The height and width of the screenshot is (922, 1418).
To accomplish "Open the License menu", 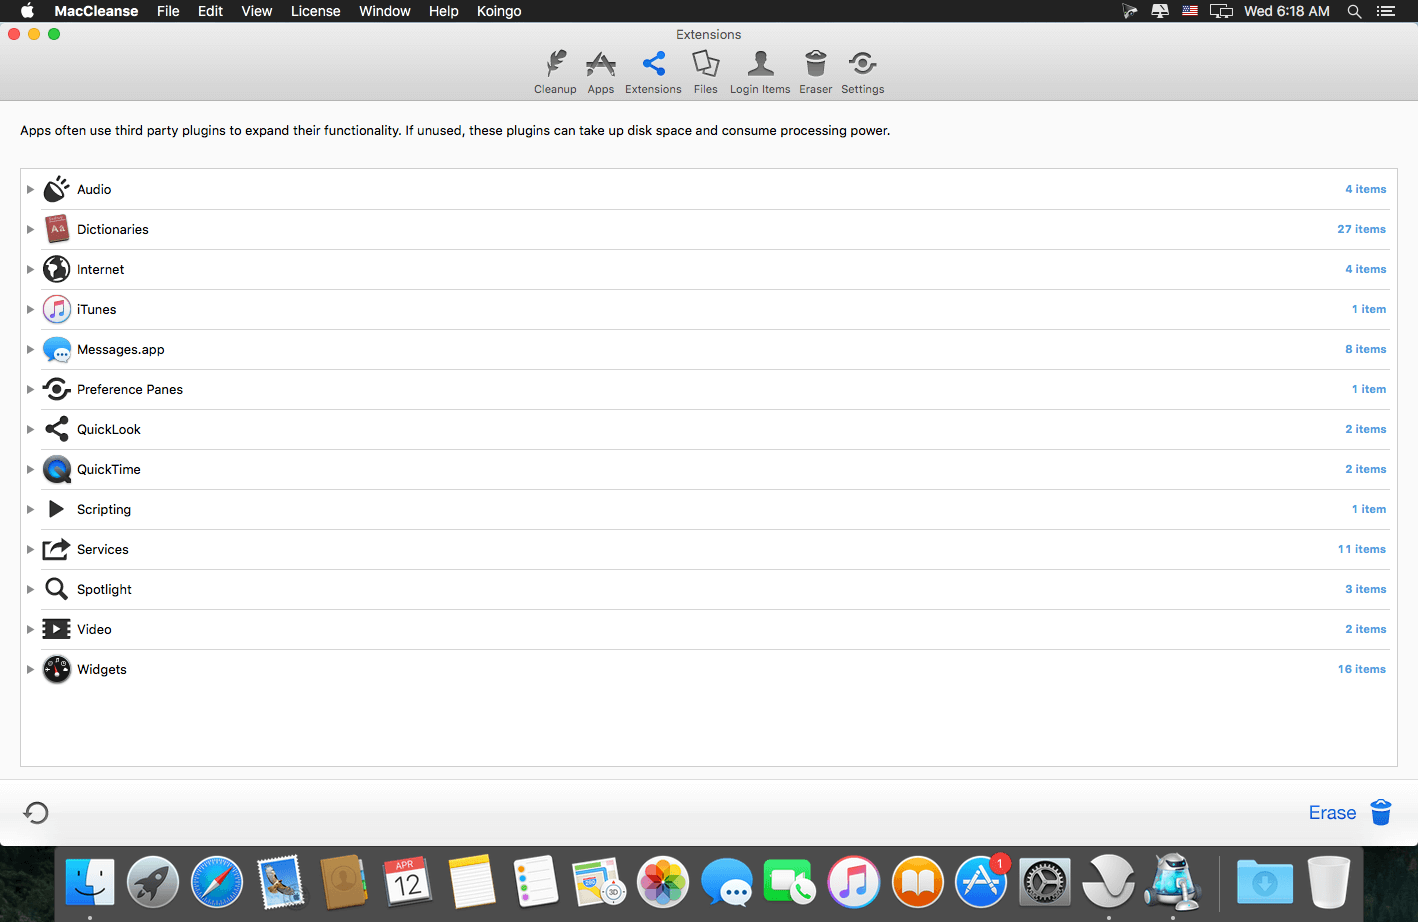I will coord(315,11).
